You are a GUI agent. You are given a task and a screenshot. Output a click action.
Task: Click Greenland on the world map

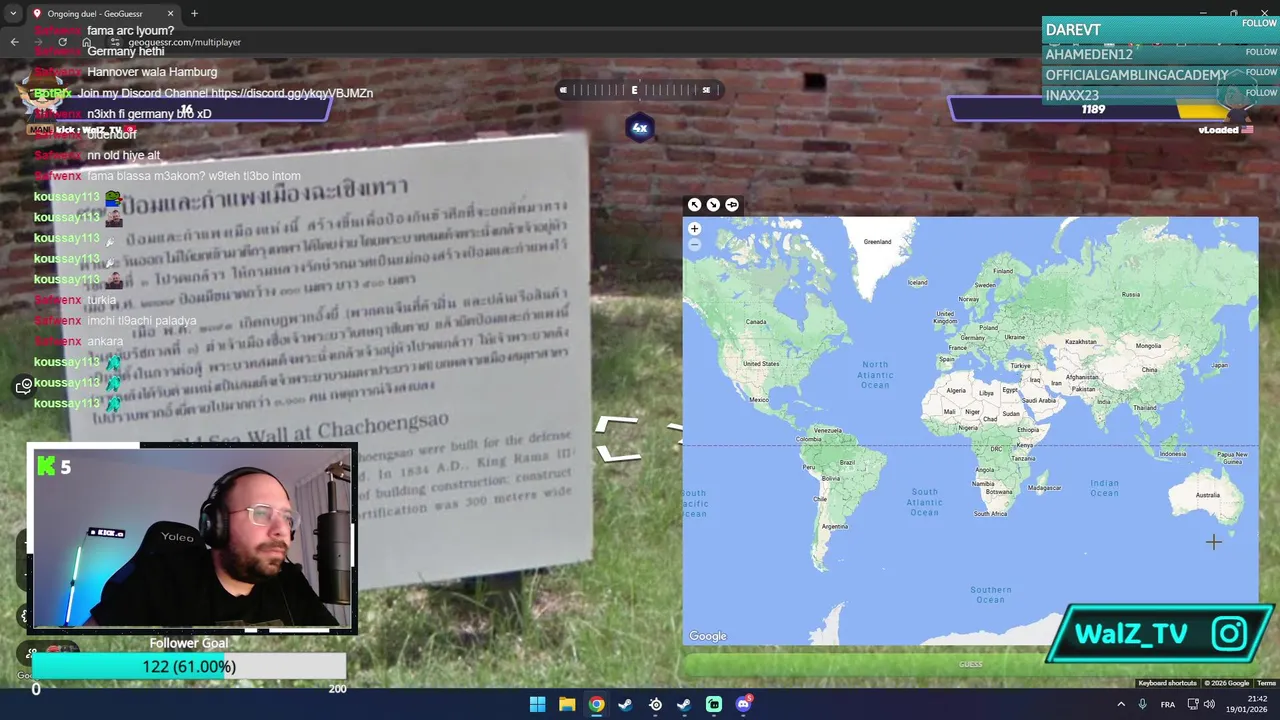[x=877, y=242]
